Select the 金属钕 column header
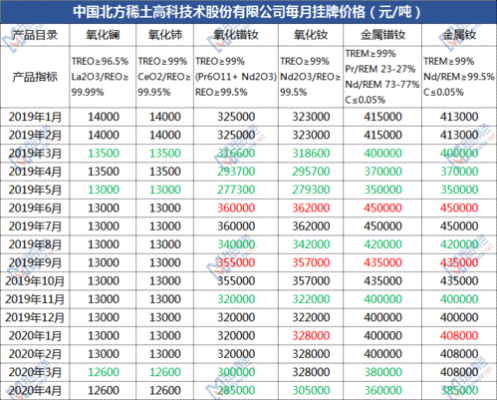 pyautogui.click(x=459, y=35)
